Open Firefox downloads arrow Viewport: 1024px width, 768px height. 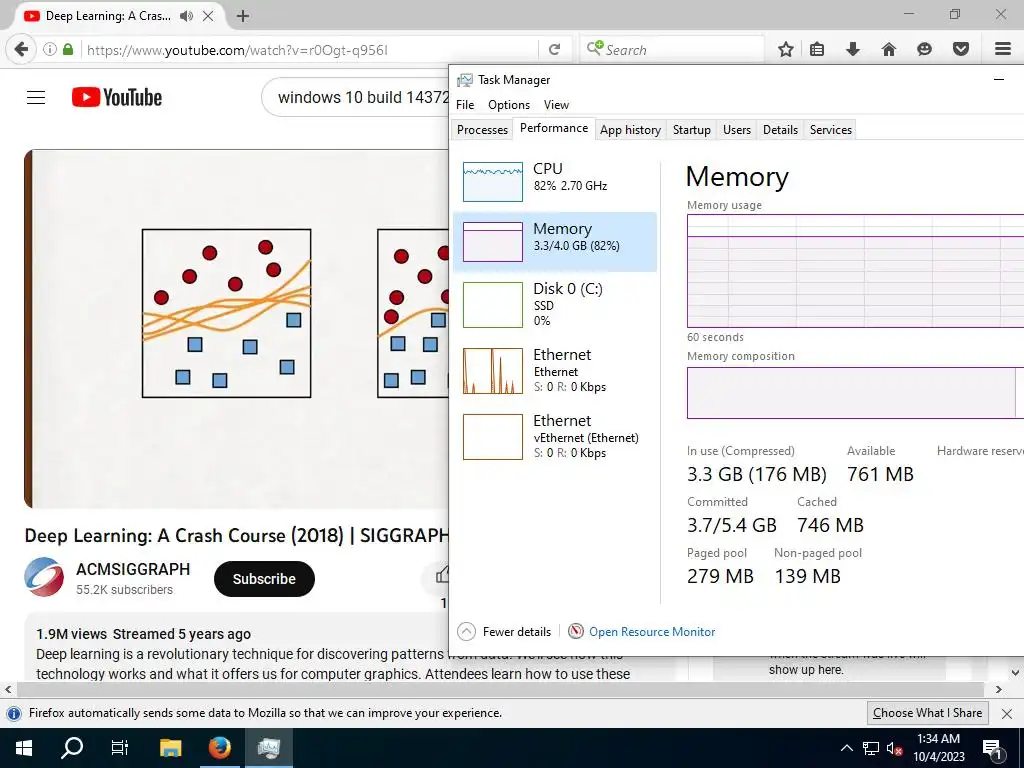(x=852, y=49)
